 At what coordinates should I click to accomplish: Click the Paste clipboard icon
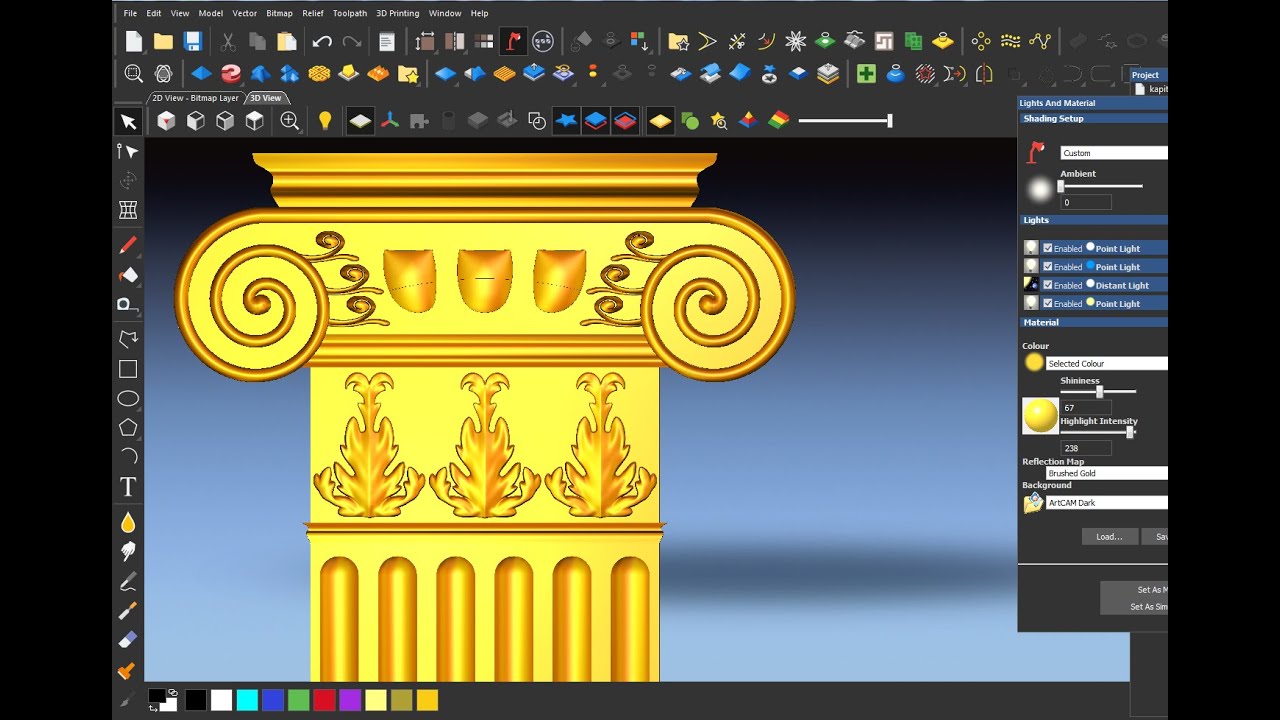pyautogui.click(x=287, y=41)
